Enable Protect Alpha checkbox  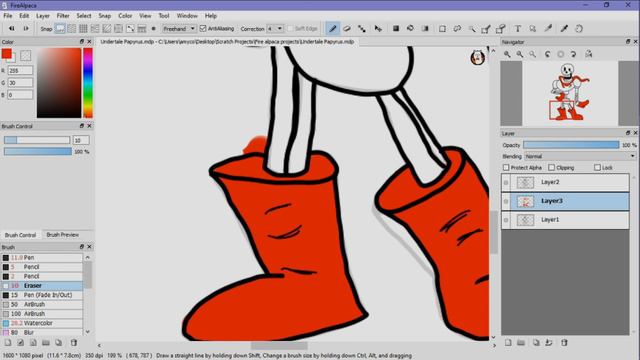[x=506, y=167]
